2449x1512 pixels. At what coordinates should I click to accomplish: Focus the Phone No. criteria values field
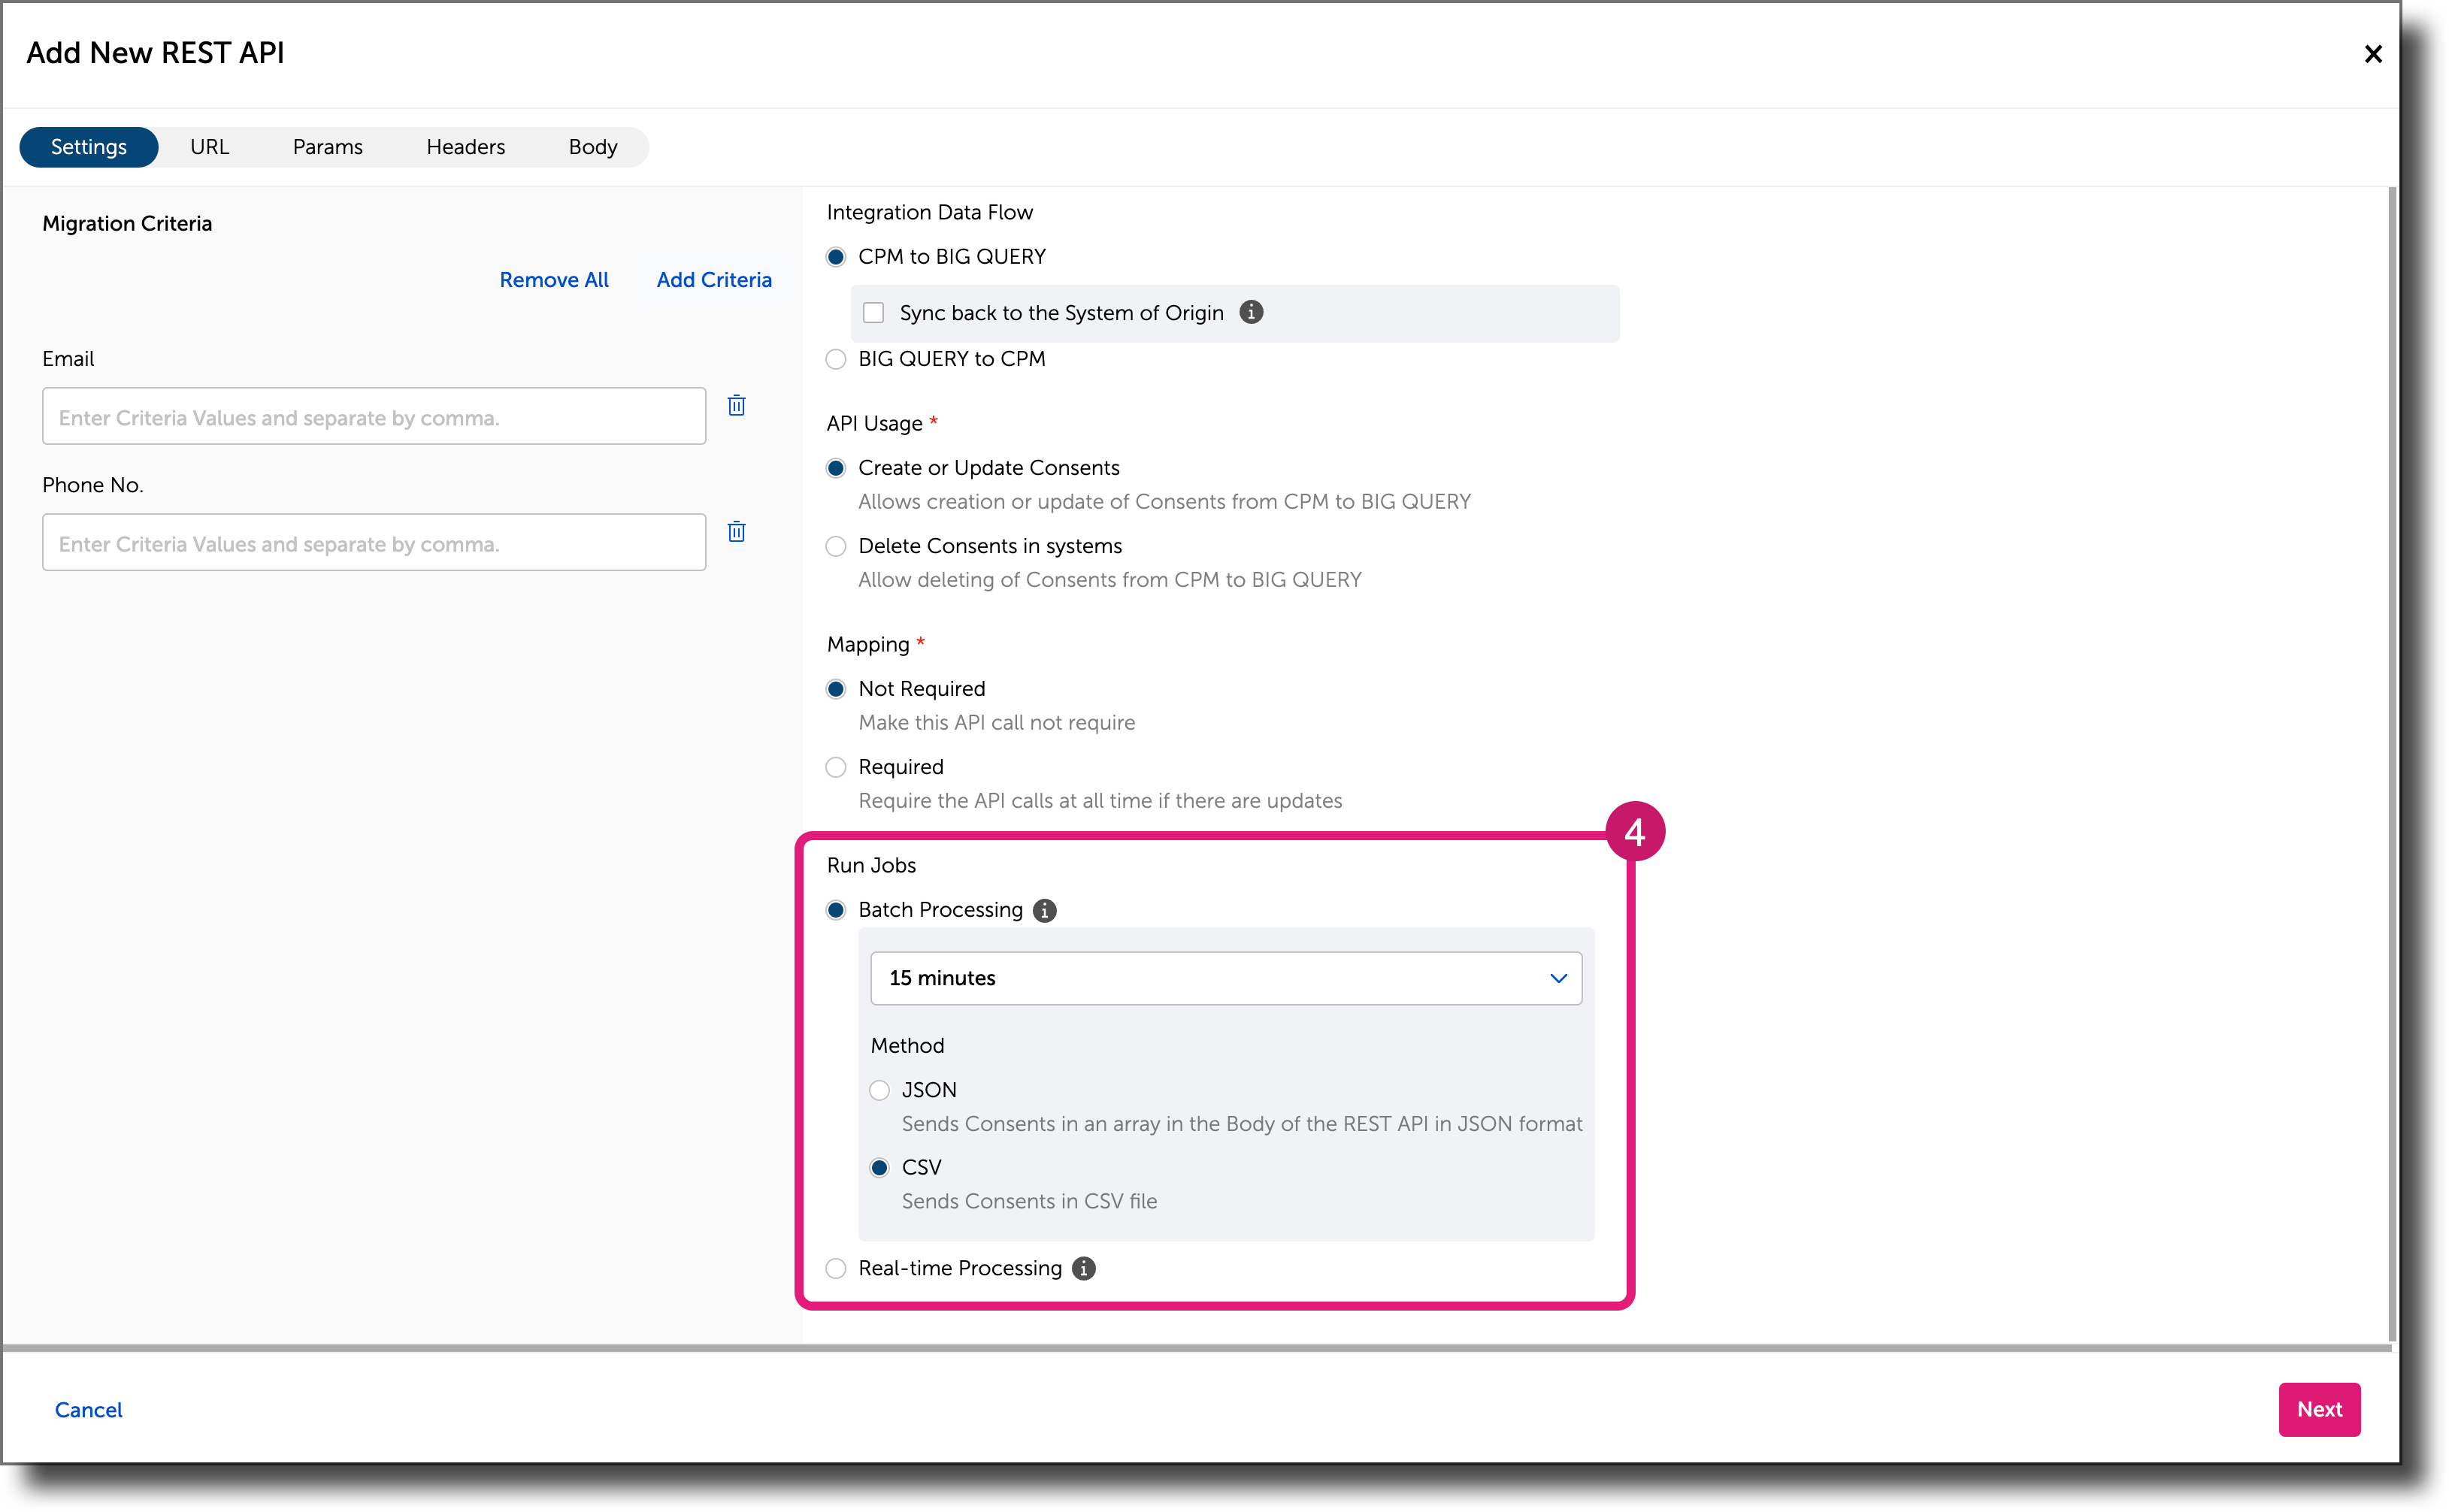coord(374,542)
